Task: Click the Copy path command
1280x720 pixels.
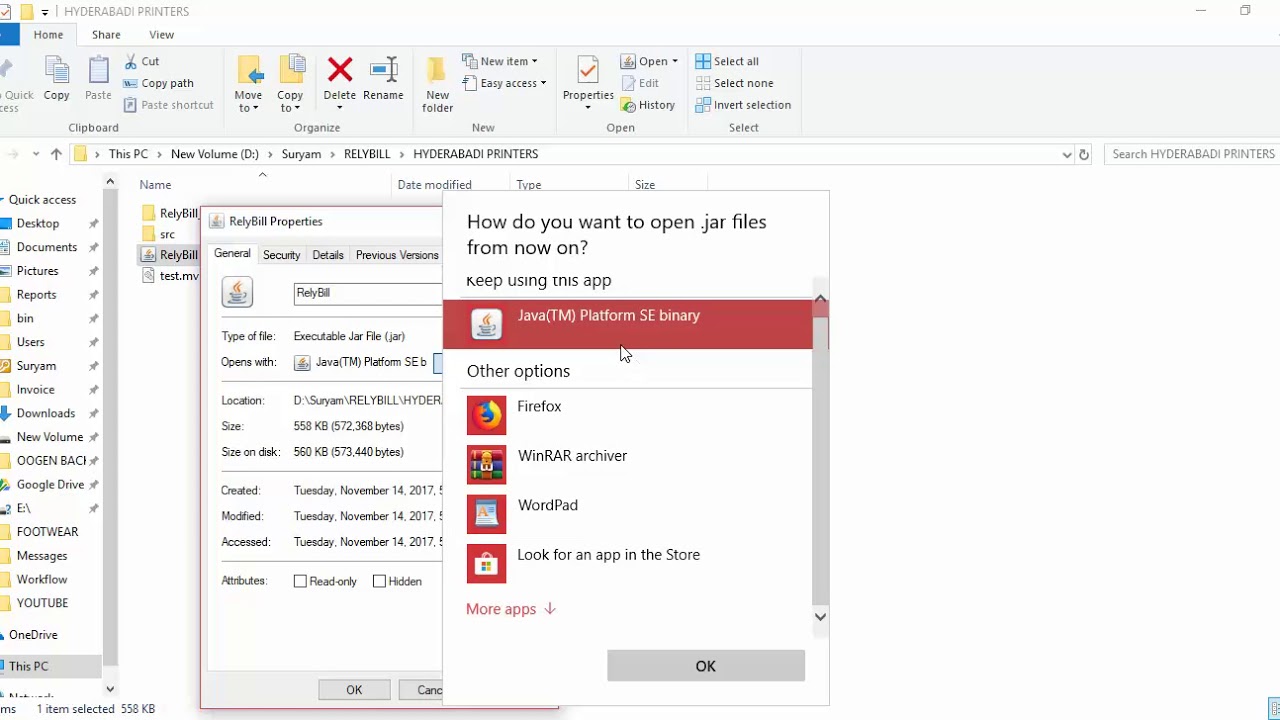Action: [x=158, y=83]
